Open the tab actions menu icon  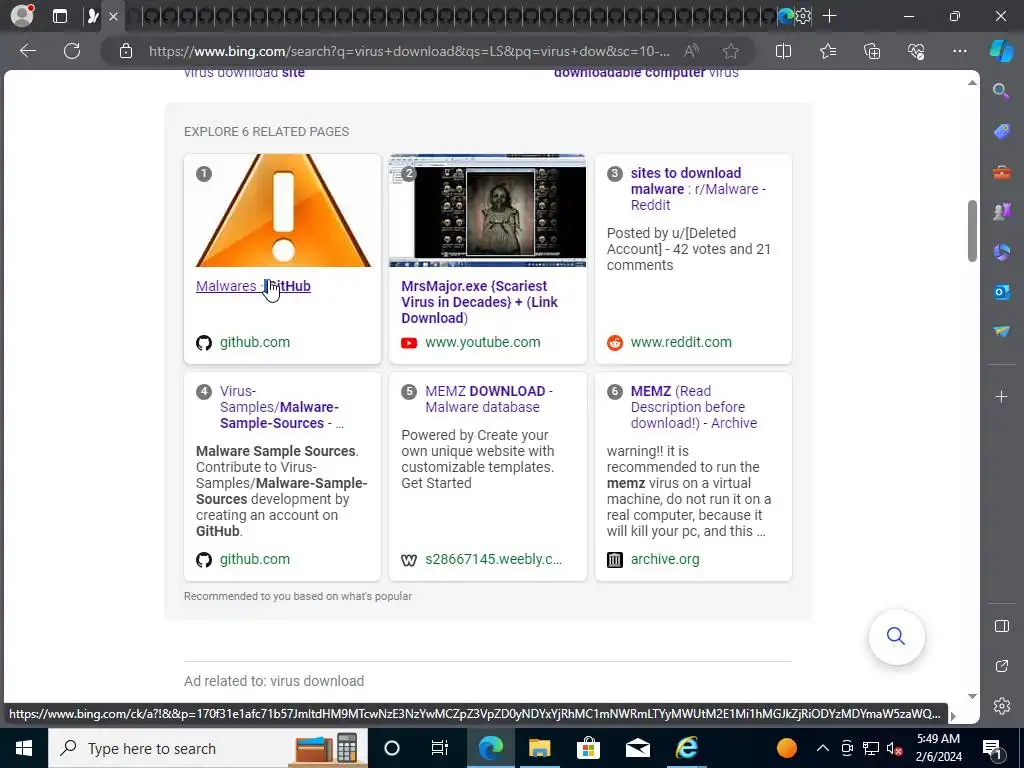[x=59, y=16]
